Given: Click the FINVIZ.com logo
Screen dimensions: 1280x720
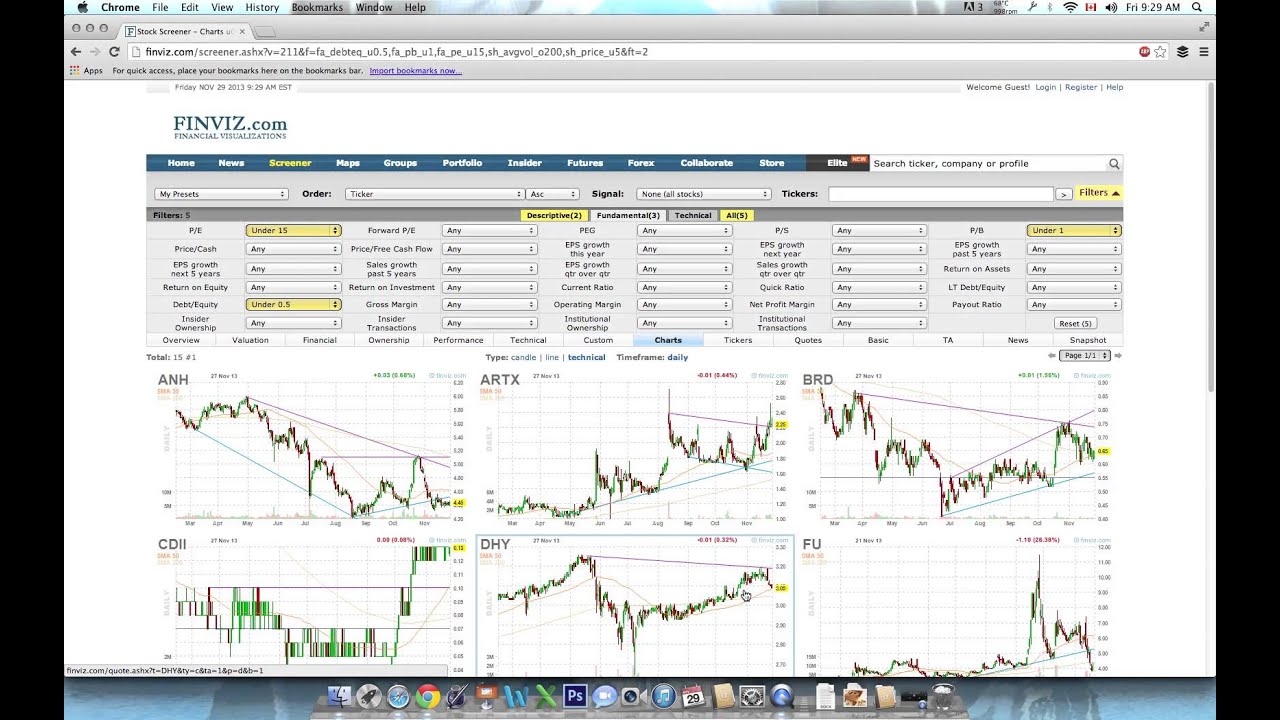Looking at the screenshot, I should point(230,127).
